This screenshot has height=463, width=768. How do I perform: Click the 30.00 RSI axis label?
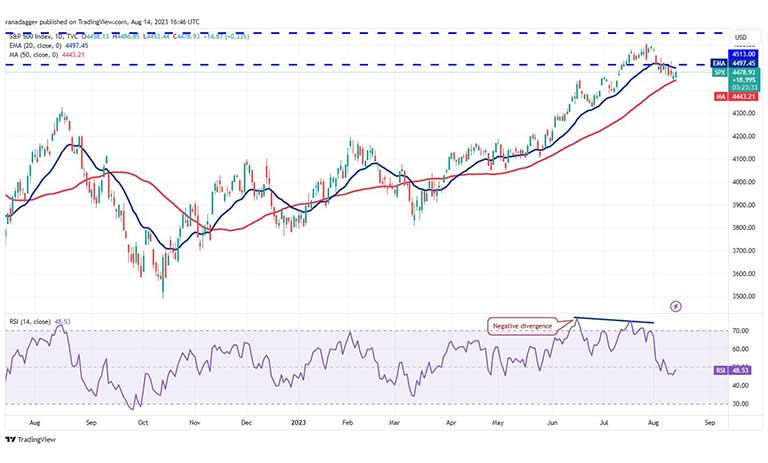(x=742, y=404)
